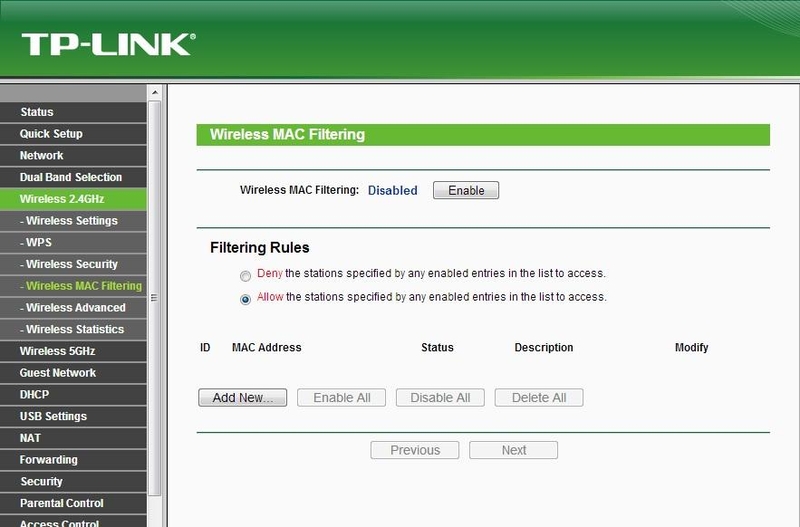Viewport: 800px width, 527px height.
Task: Open Wireless 5GHz menu
Action: click(x=73, y=351)
